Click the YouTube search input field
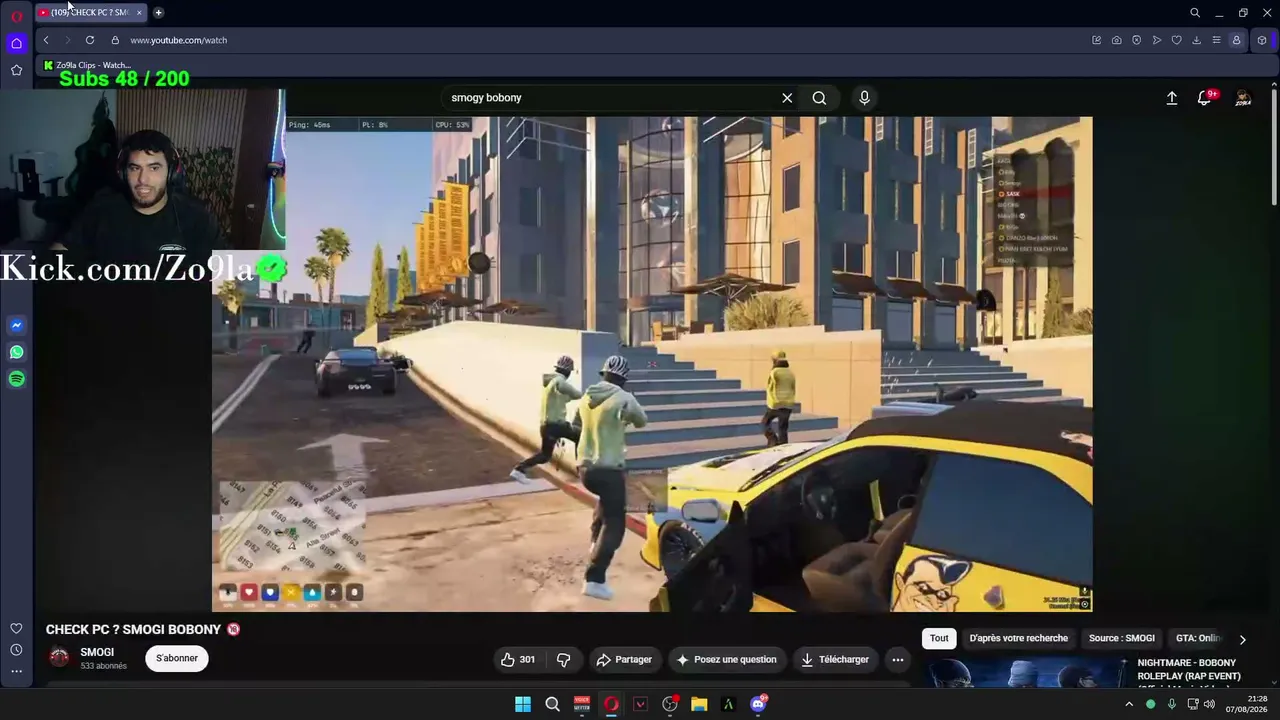This screenshot has height=720, width=1280. click(x=610, y=98)
